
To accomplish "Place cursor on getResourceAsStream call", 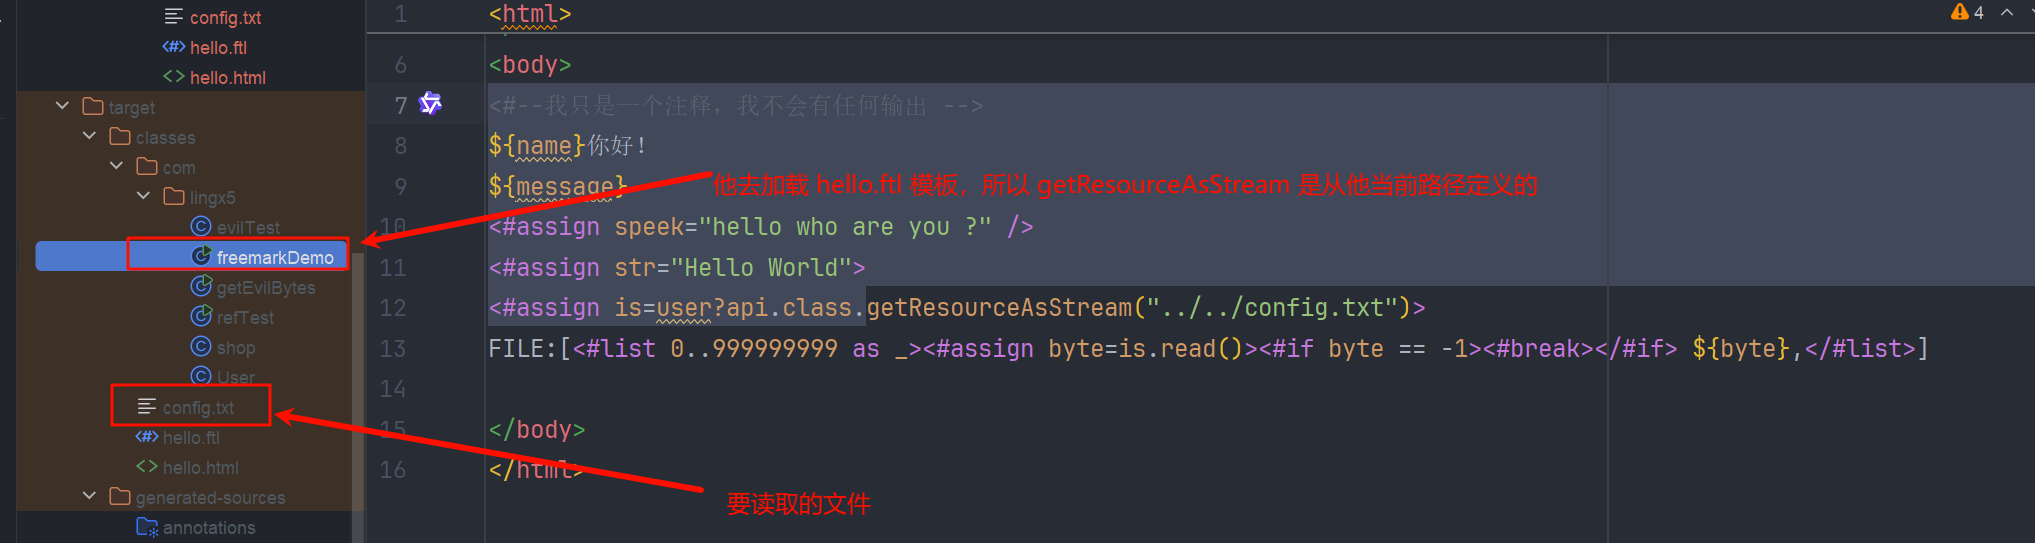I will tap(999, 307).
